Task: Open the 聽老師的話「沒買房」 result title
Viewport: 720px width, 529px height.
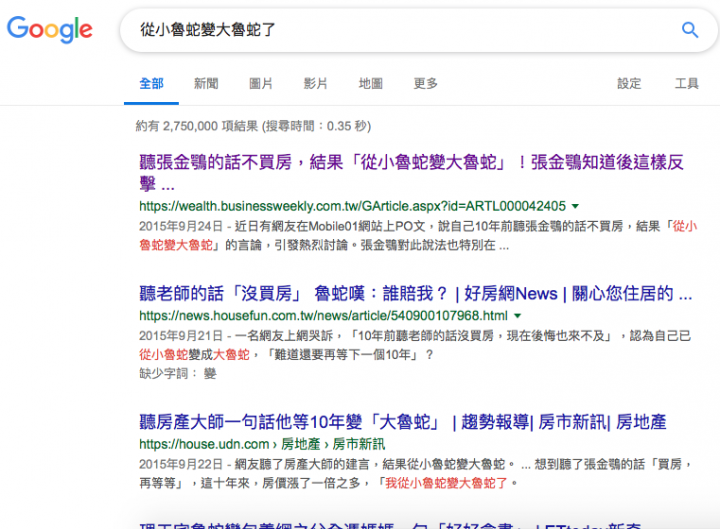Action: point(416,293)
